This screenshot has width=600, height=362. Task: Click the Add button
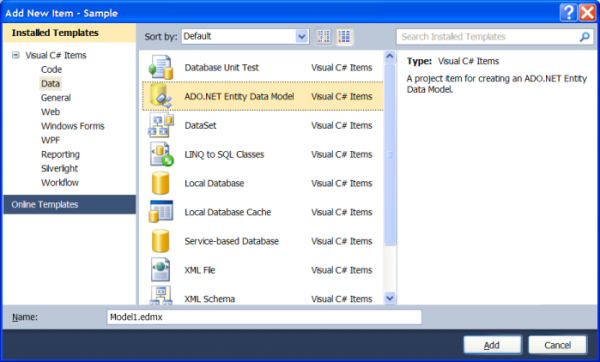(492, 345)
